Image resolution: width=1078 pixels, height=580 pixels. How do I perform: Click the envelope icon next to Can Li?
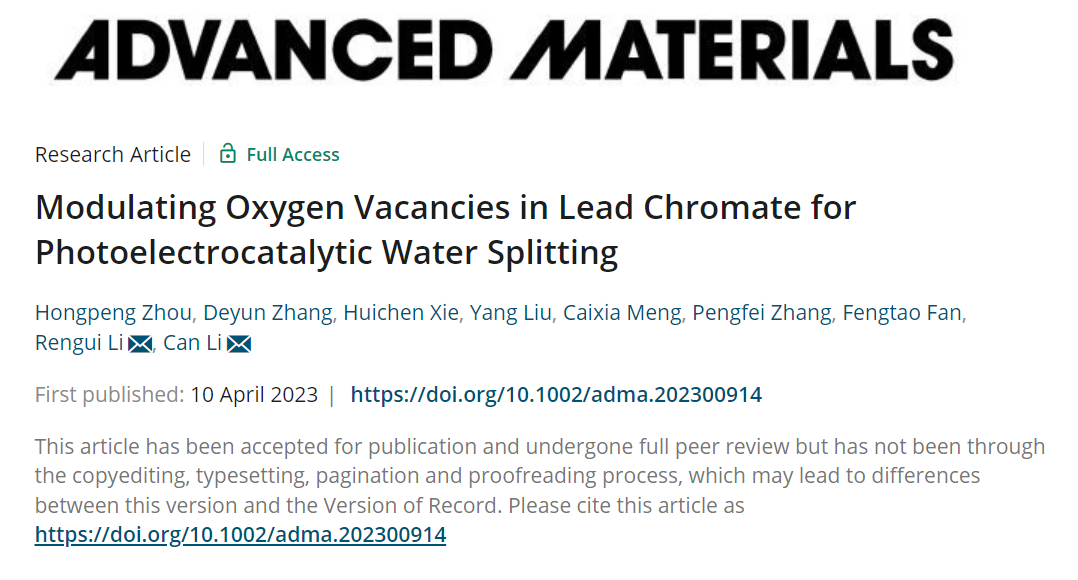tap(239, 344)
